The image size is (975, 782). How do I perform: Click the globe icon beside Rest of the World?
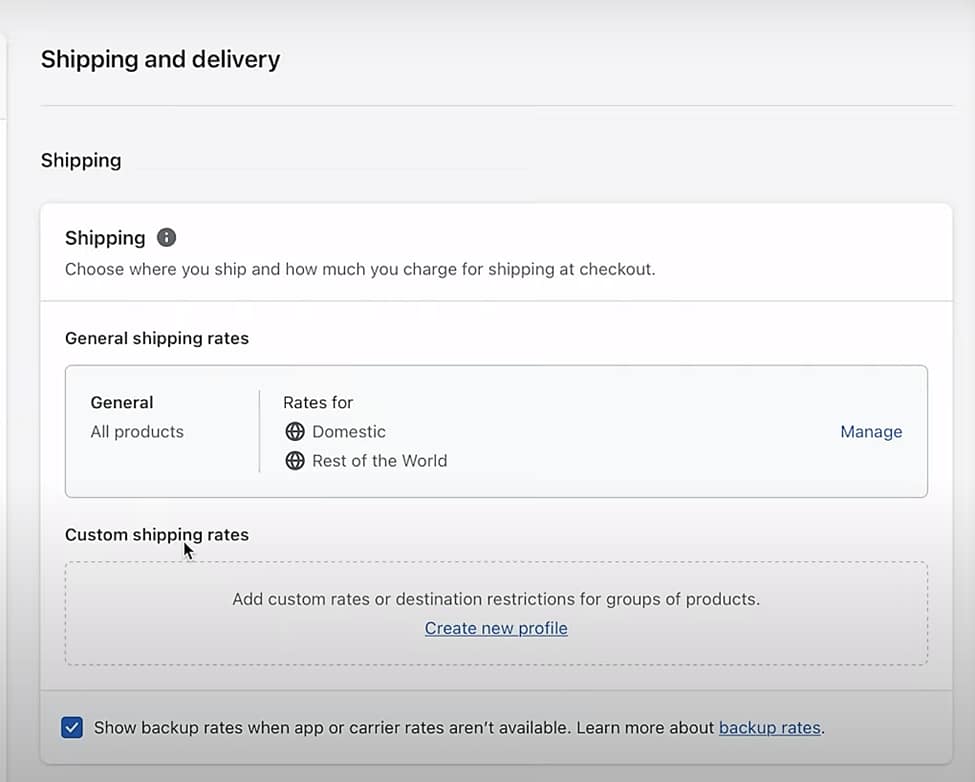tap(295, 461)
